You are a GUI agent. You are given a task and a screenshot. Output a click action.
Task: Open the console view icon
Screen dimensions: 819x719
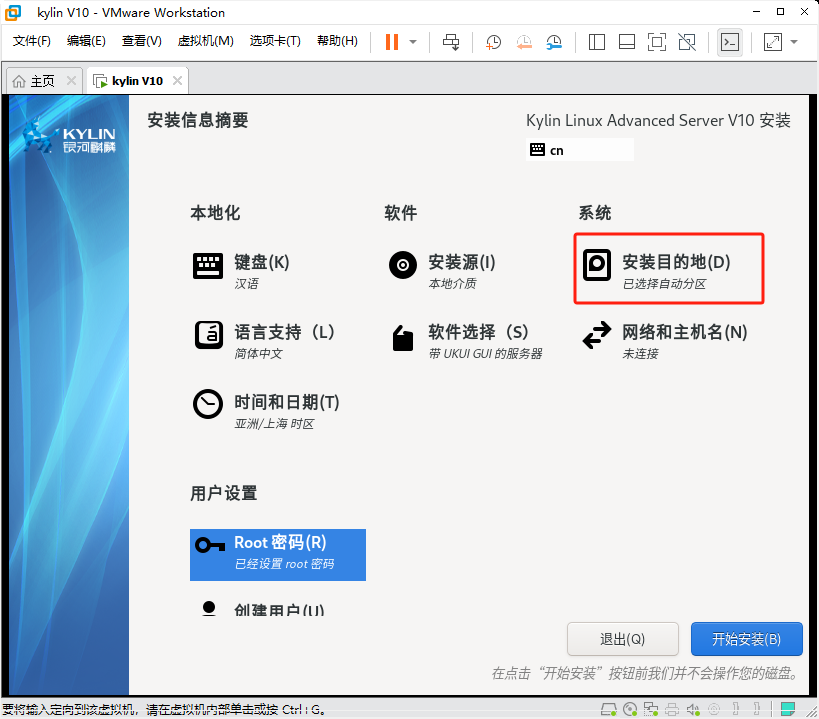point(730,42)
